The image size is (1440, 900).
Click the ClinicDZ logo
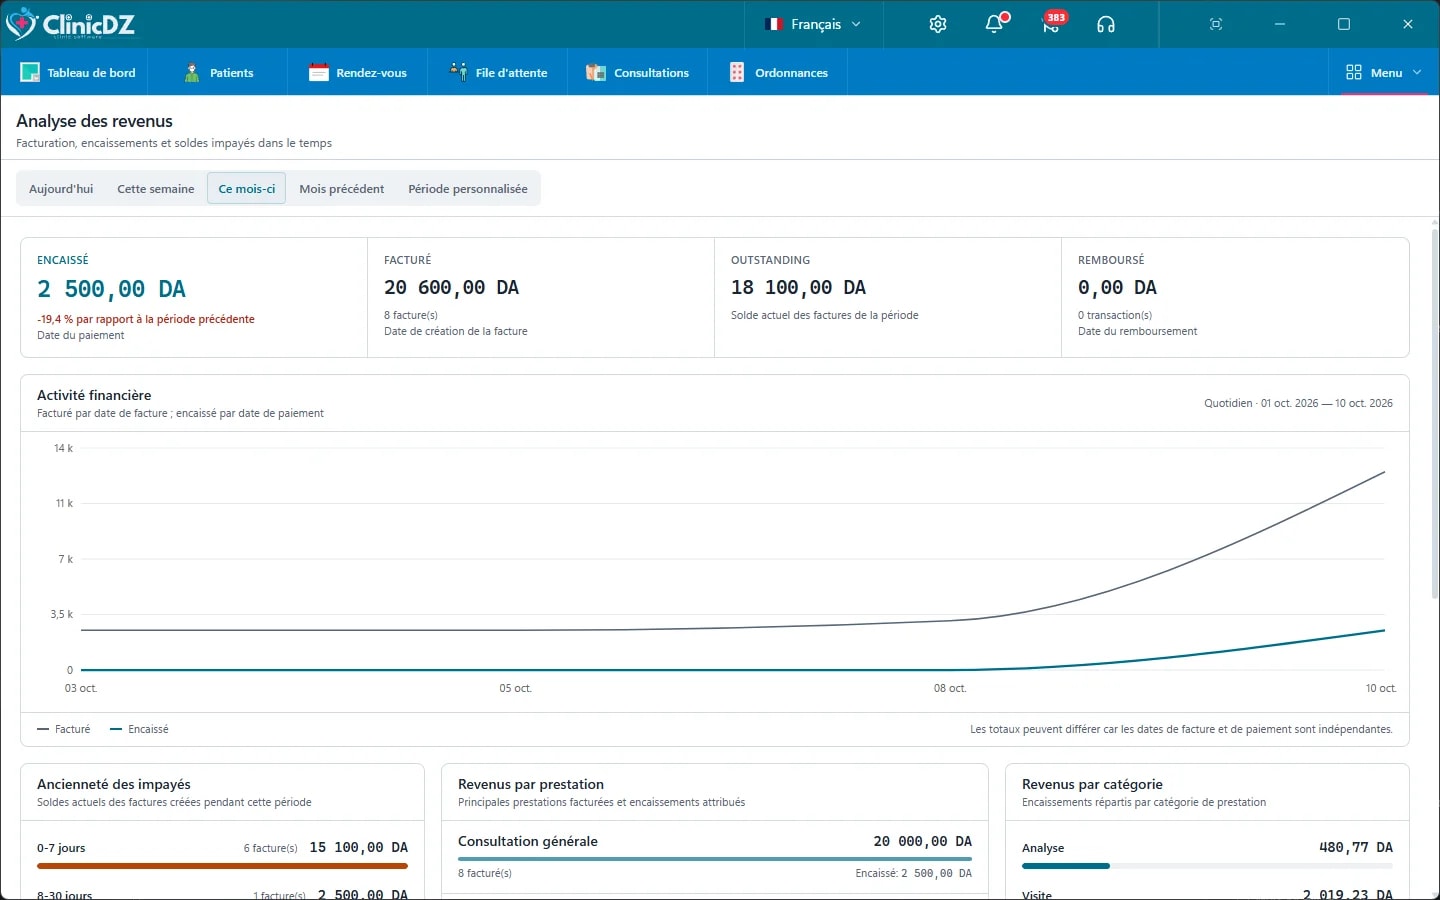(70, 24)
